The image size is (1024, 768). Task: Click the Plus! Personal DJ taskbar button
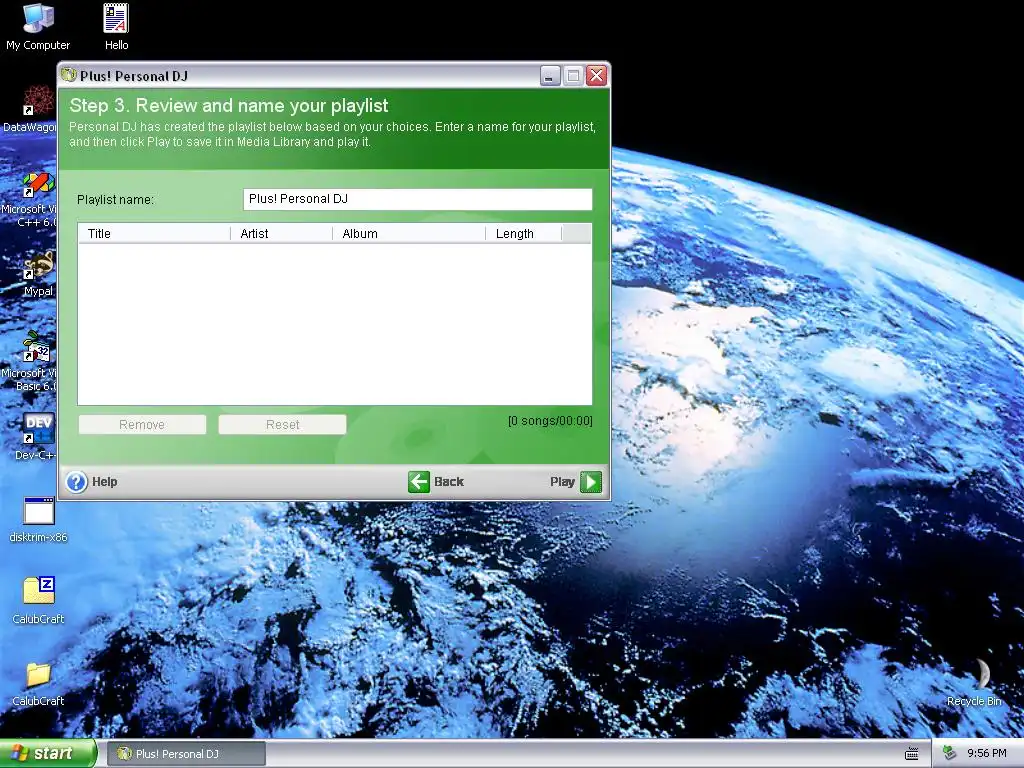click(186, 754)
